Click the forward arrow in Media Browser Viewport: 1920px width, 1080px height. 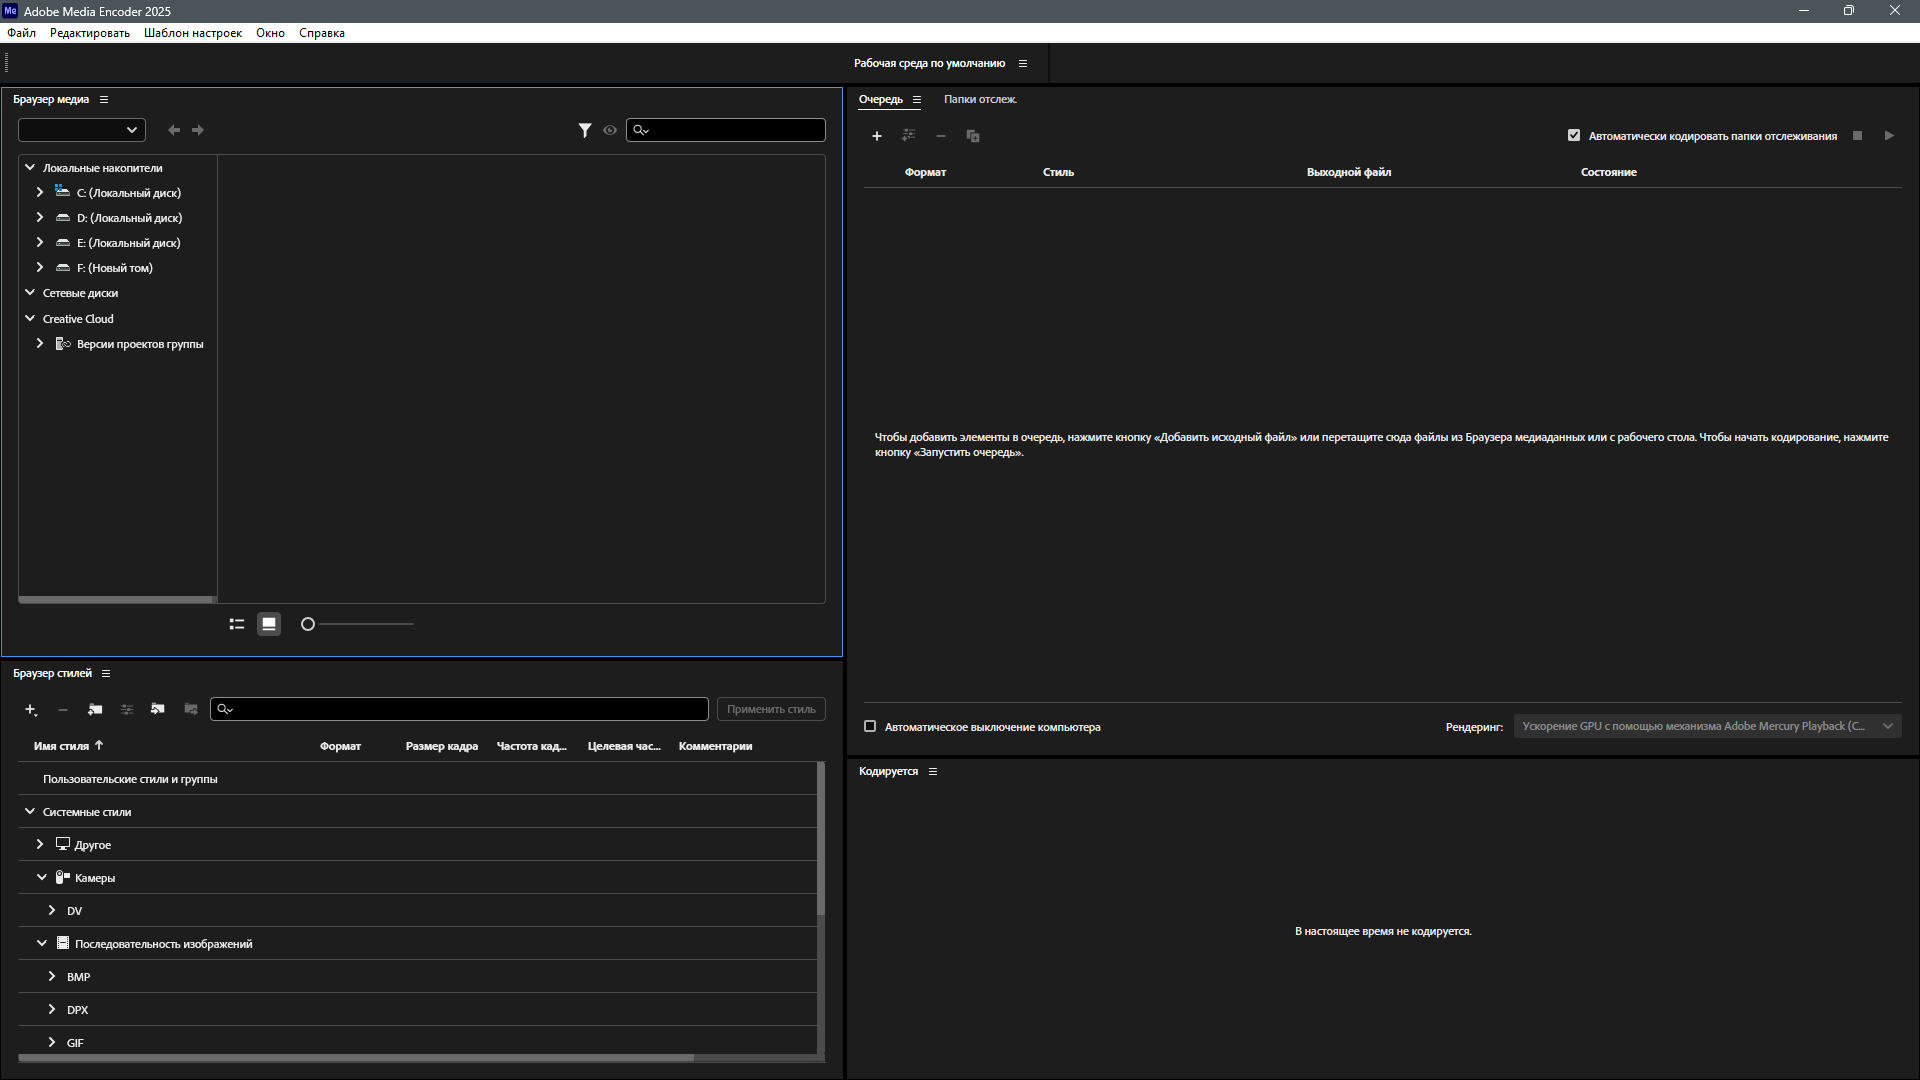[198, 130]
